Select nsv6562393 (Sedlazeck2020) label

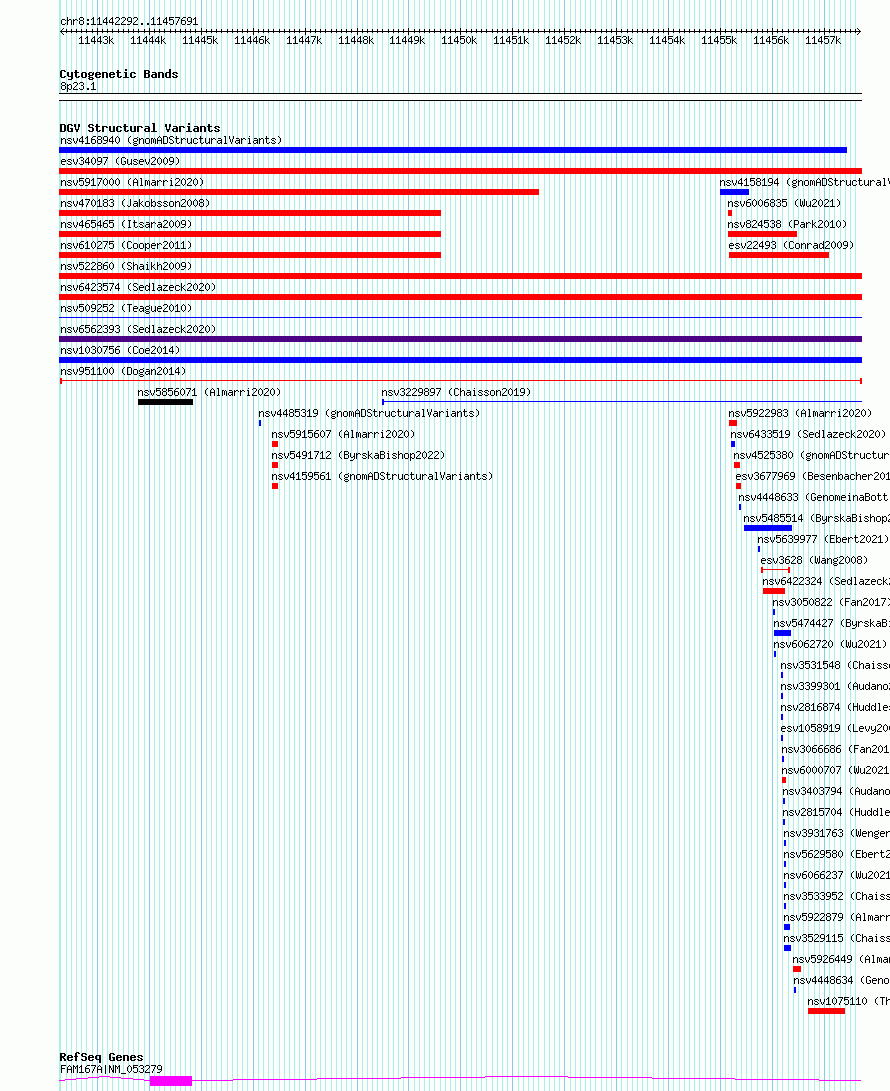138,328
